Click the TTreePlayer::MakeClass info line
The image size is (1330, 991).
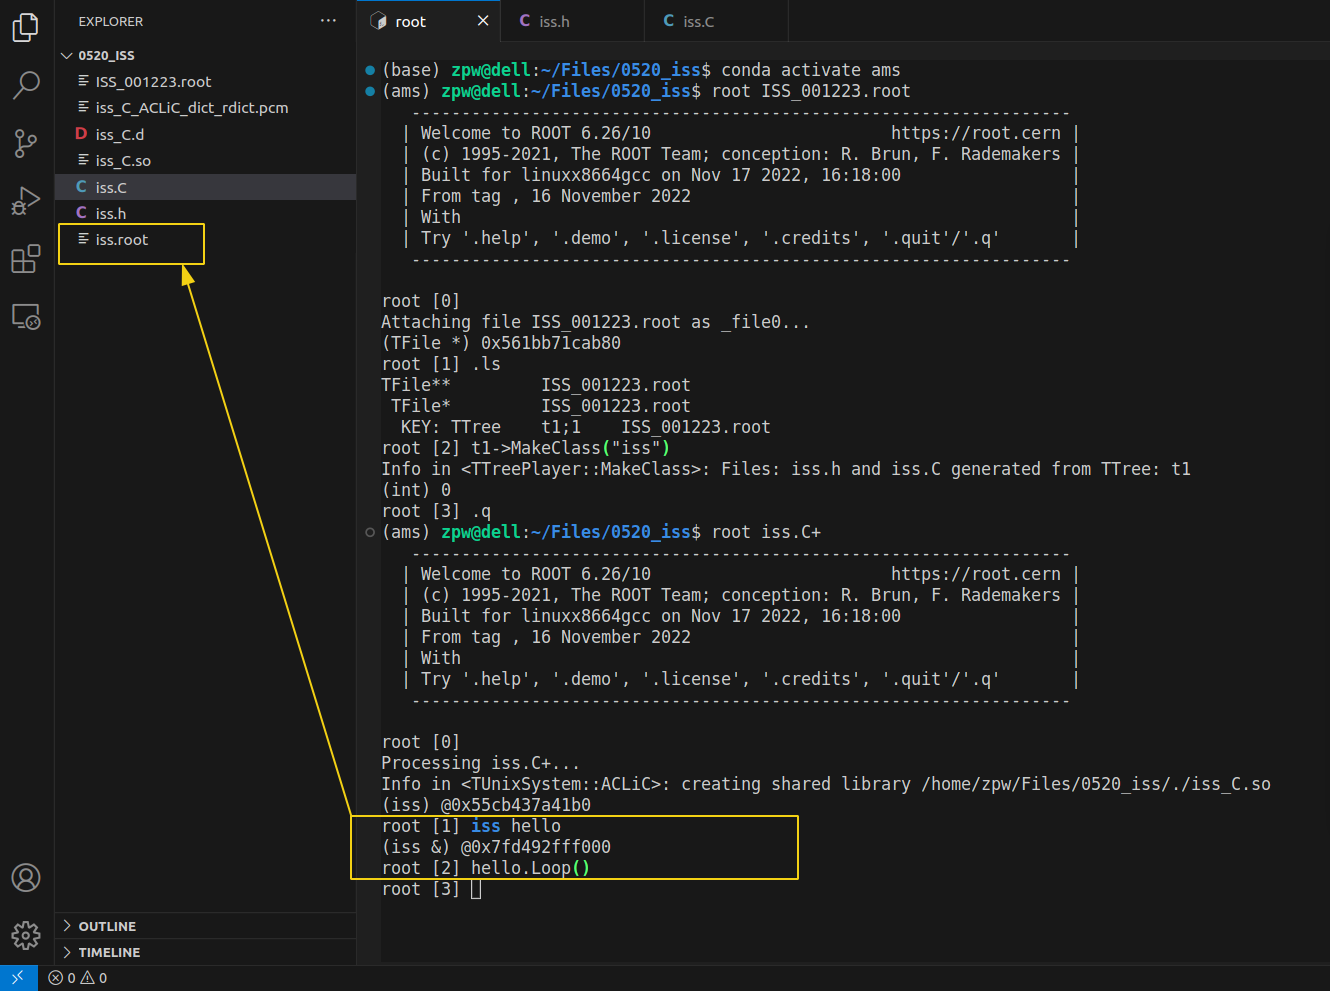pos(786,469)
